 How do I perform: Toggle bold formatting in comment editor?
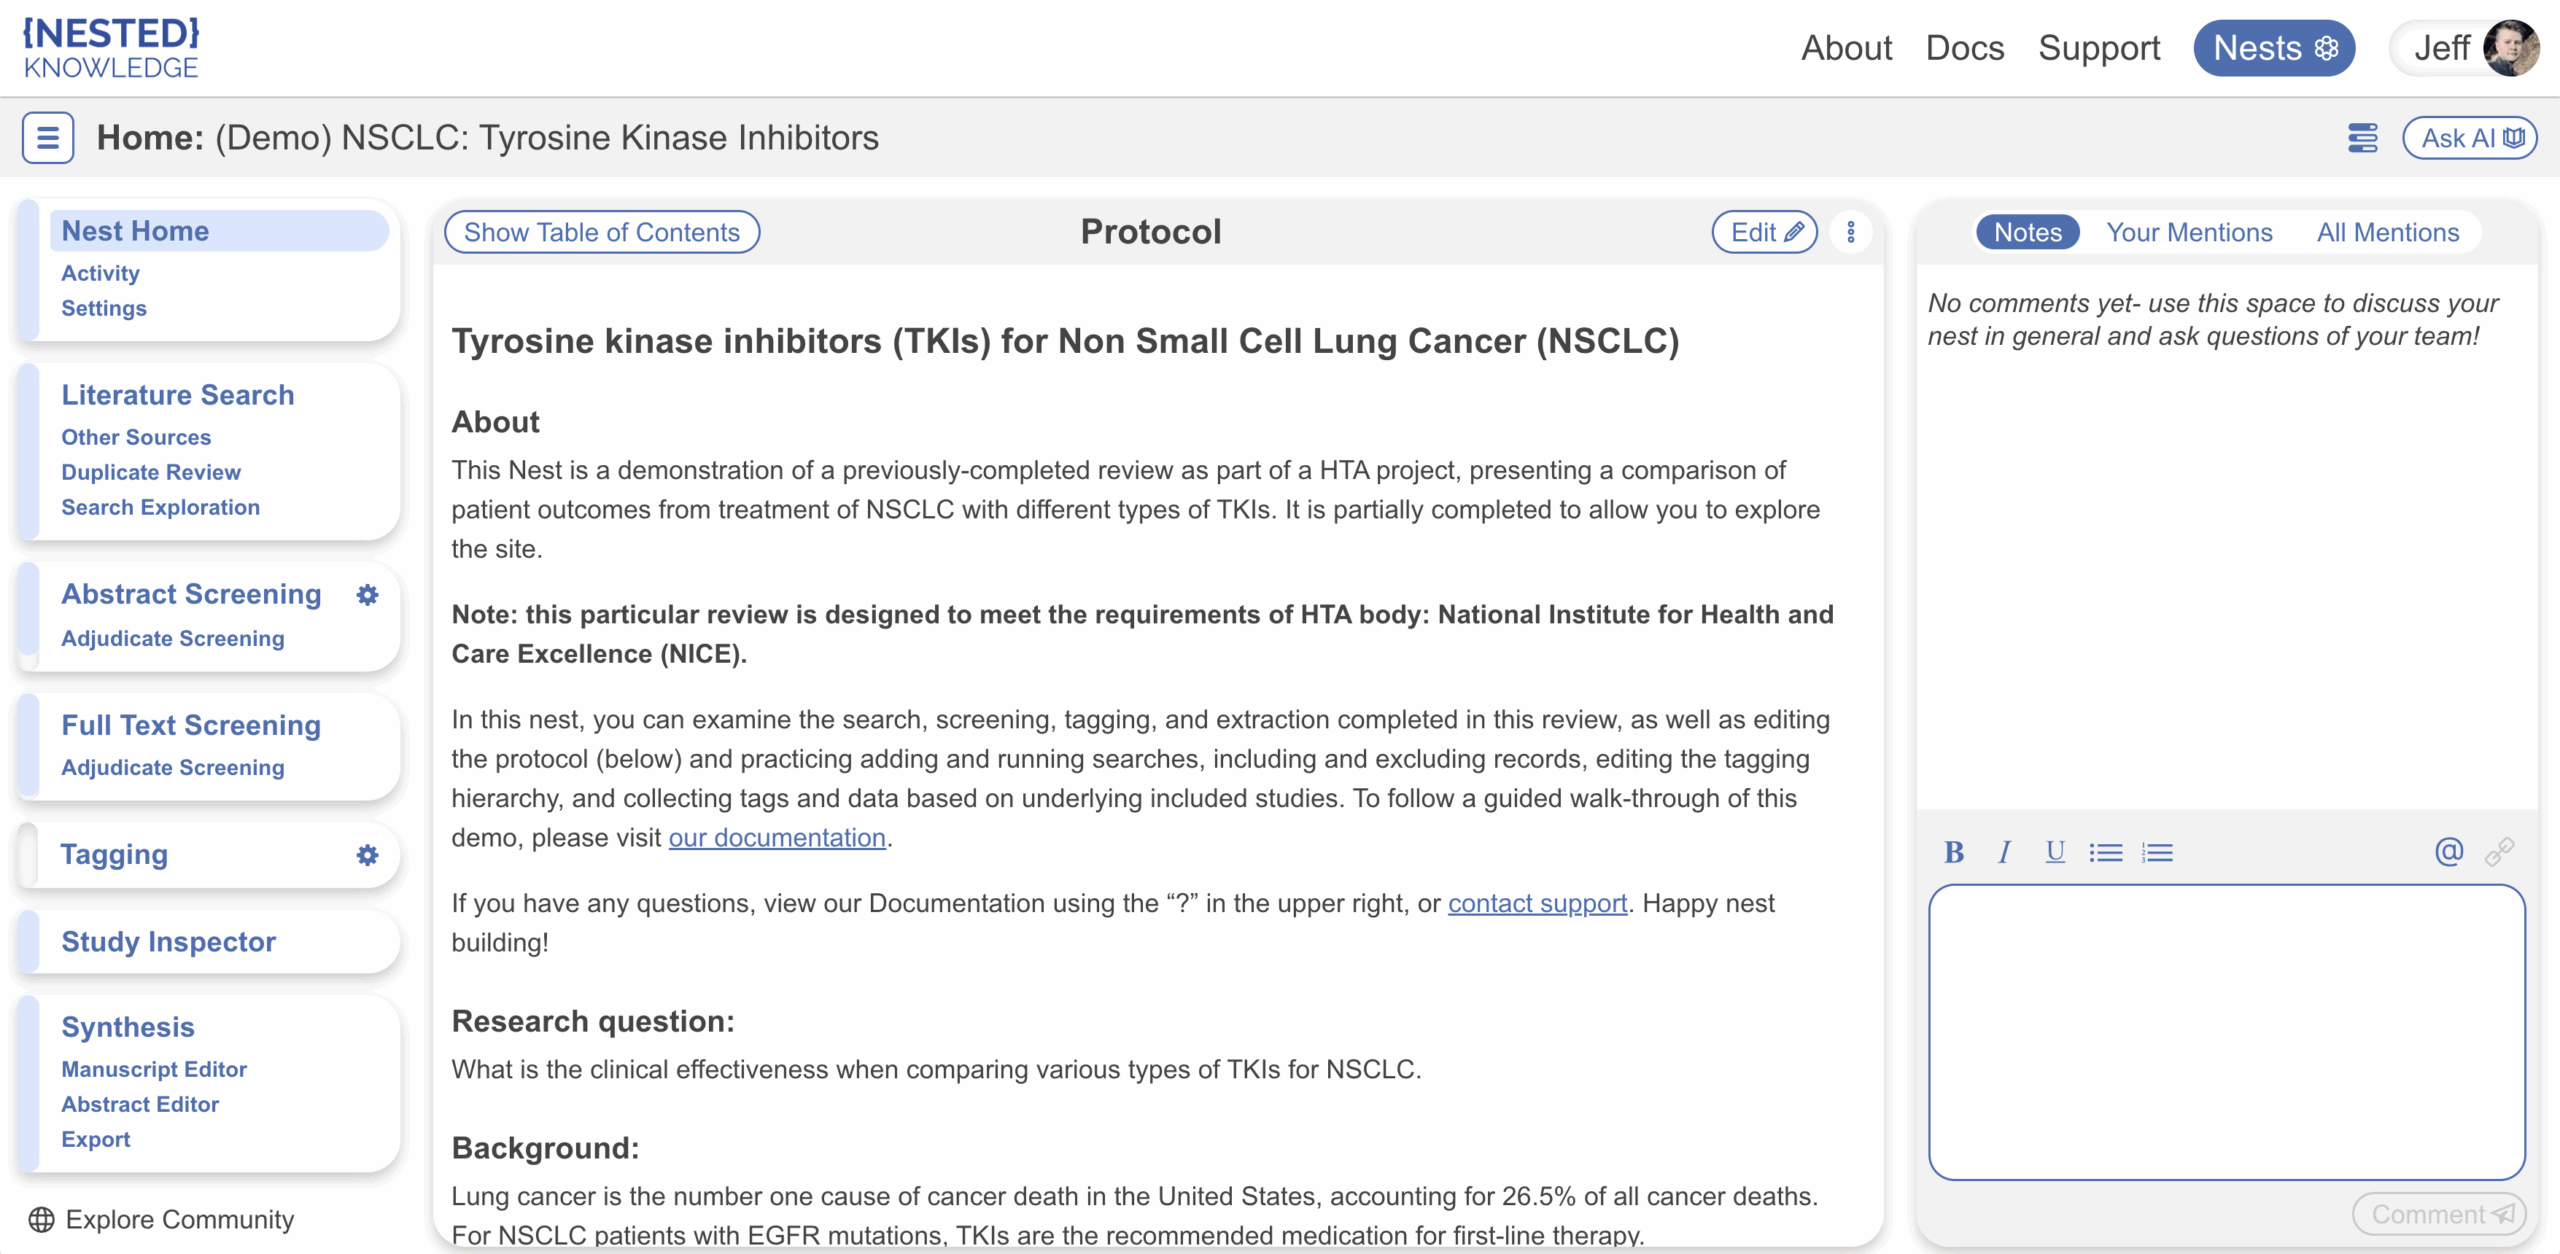click(x=1953, y=852)
